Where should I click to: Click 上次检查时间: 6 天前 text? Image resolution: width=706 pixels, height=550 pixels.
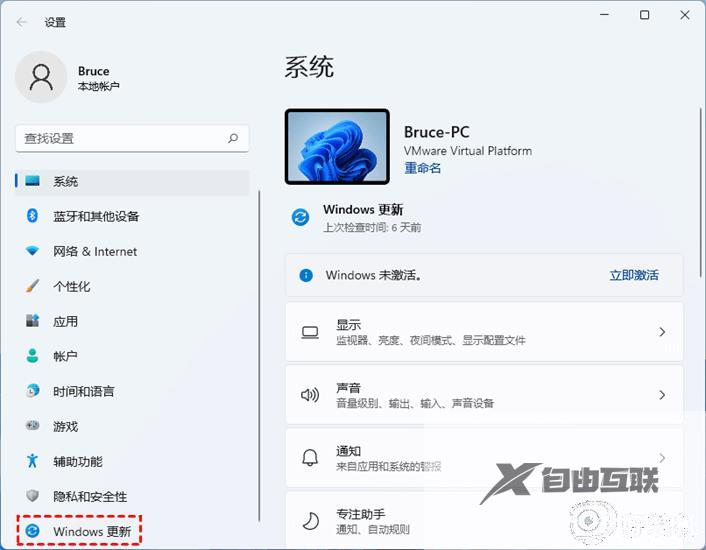click(x=372, y=227)
